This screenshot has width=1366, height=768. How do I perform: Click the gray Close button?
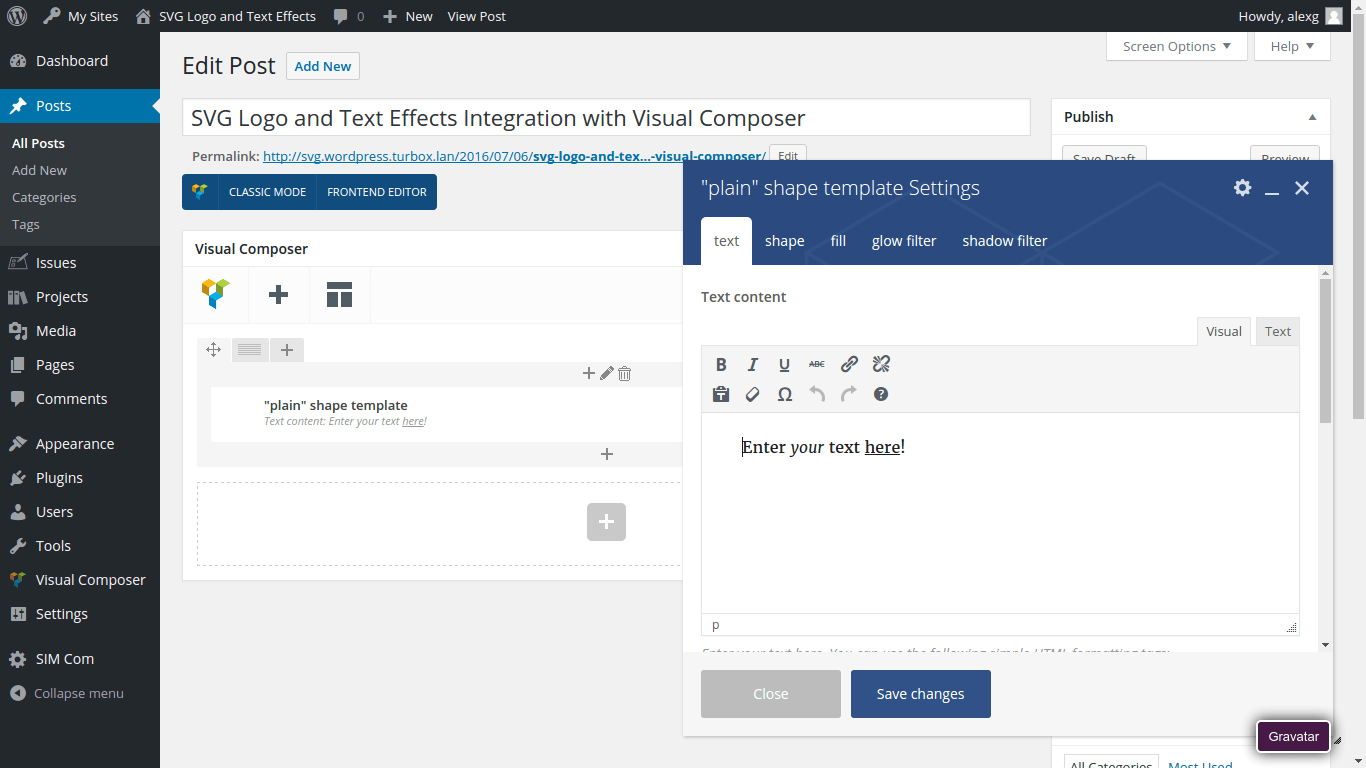771,694
